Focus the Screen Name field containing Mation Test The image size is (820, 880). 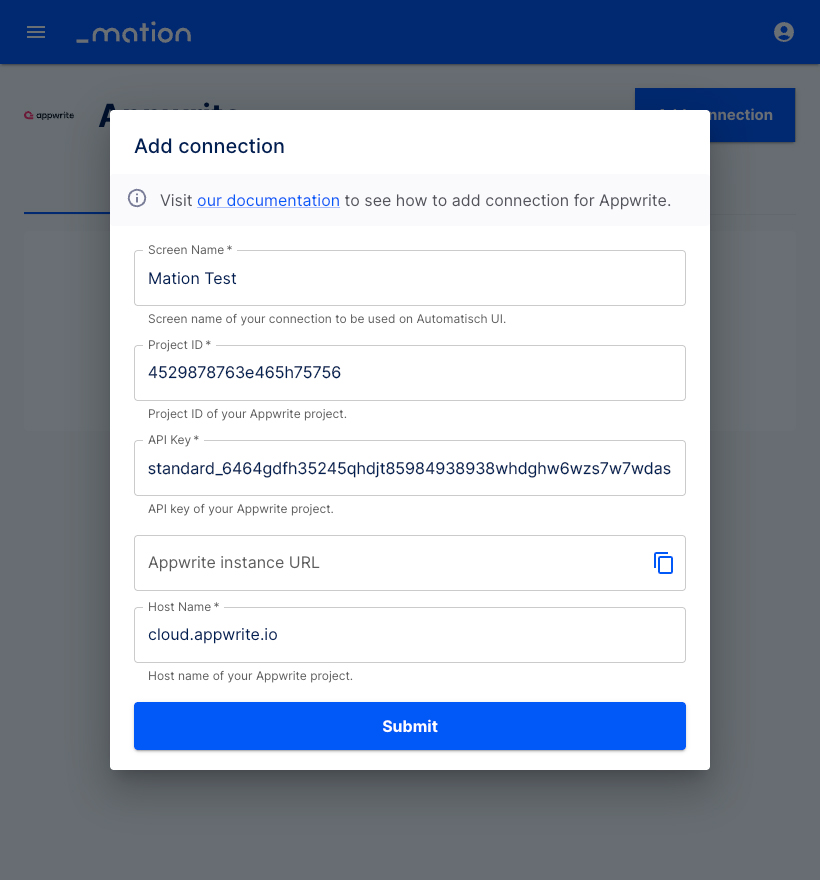[410, 278]
